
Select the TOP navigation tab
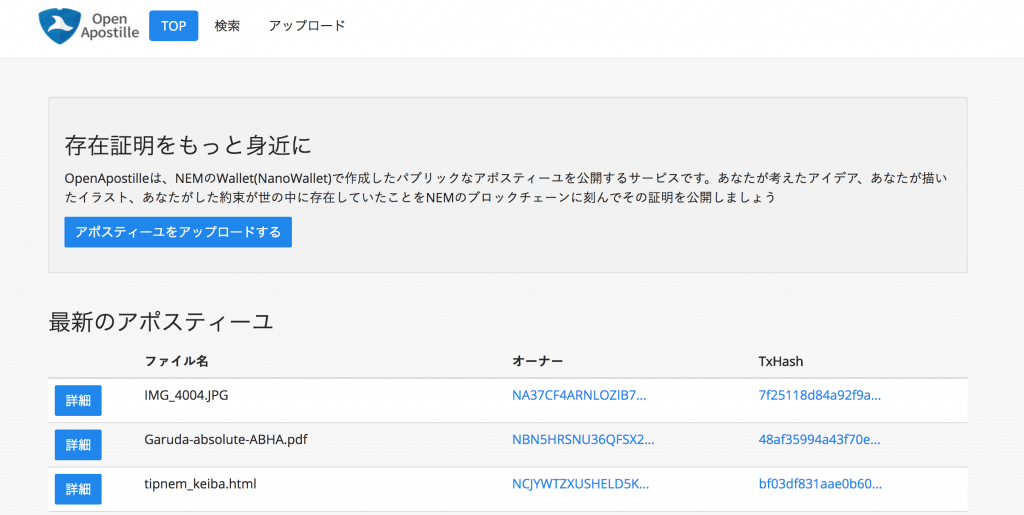tap(173, 26)
